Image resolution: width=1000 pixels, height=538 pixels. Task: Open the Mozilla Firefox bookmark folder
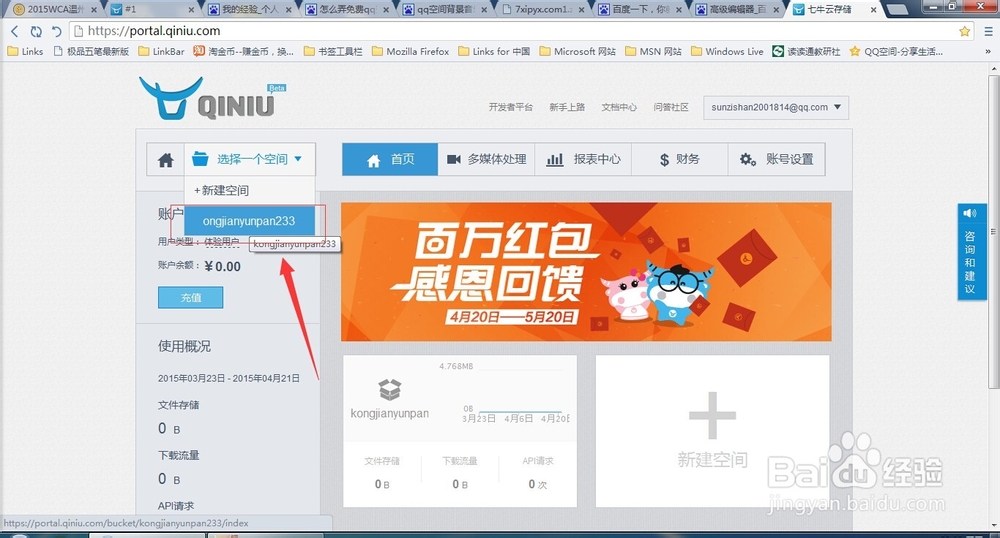(411, 52)
